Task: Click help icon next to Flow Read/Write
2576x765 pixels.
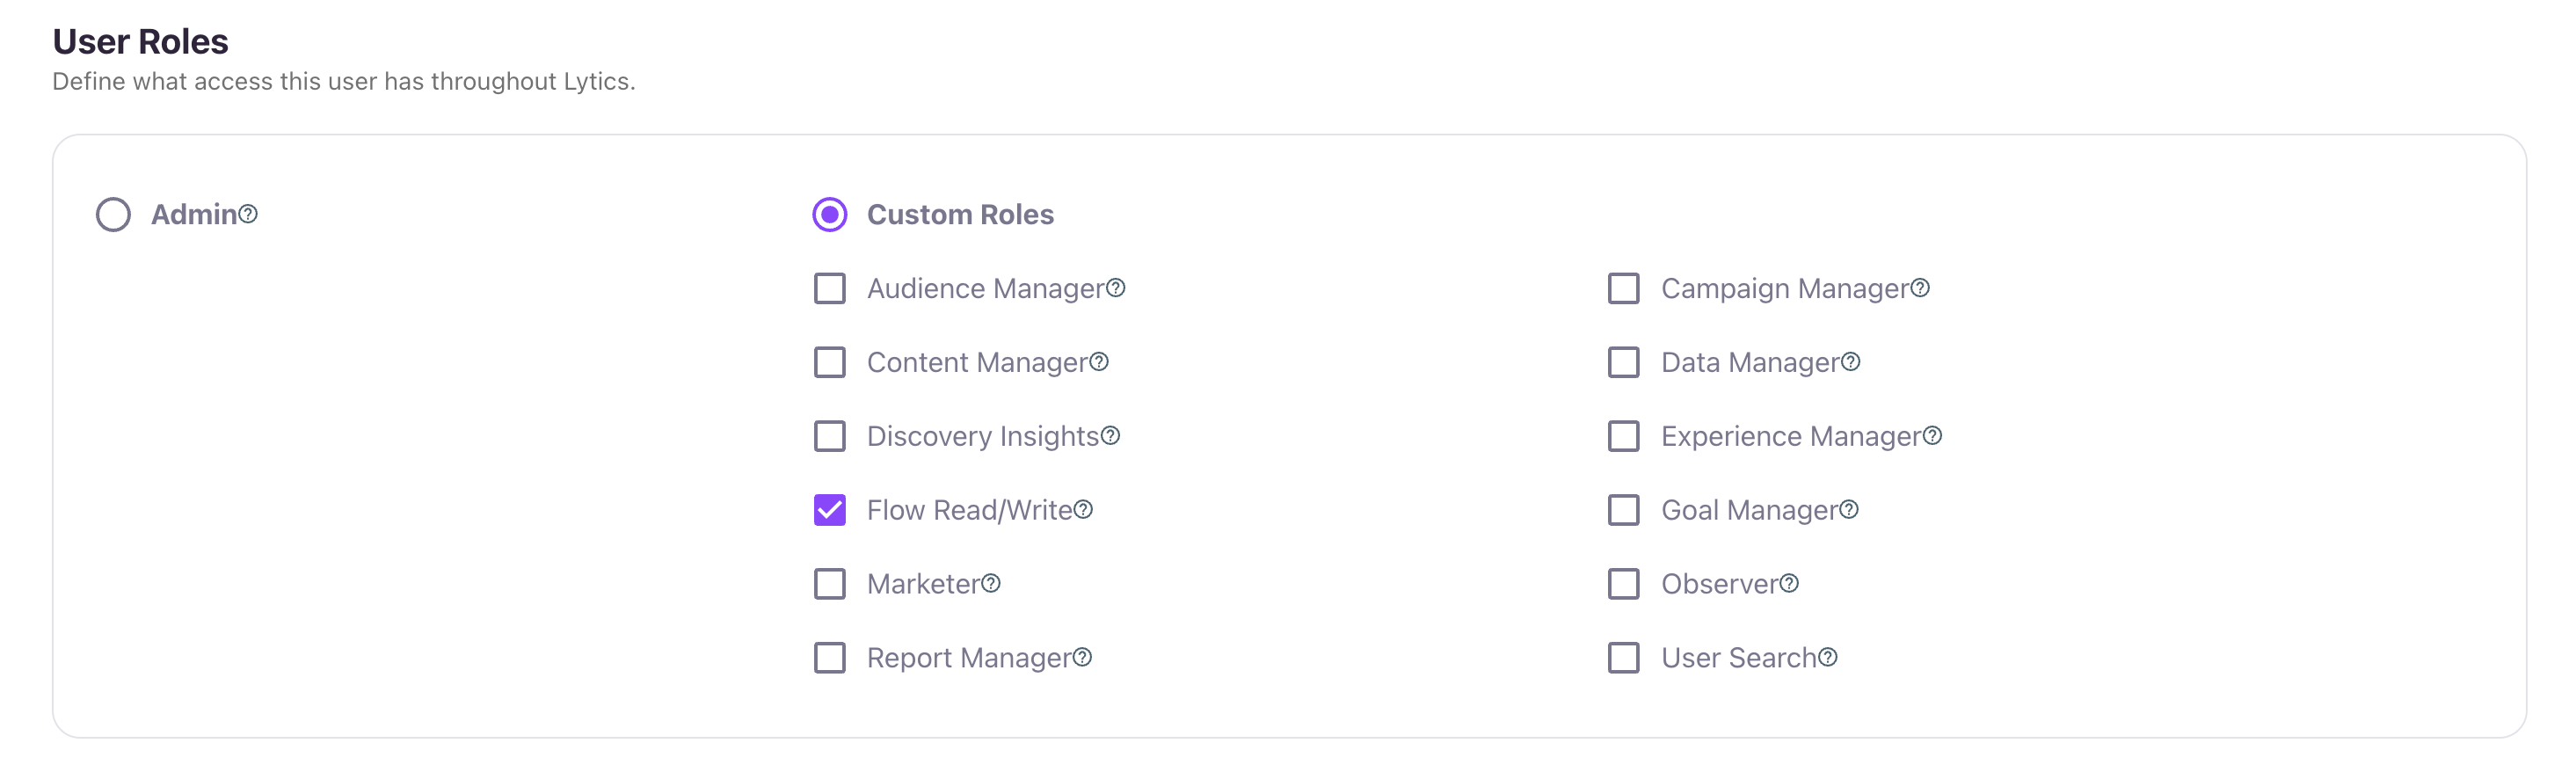Action: coord(1083,509)
